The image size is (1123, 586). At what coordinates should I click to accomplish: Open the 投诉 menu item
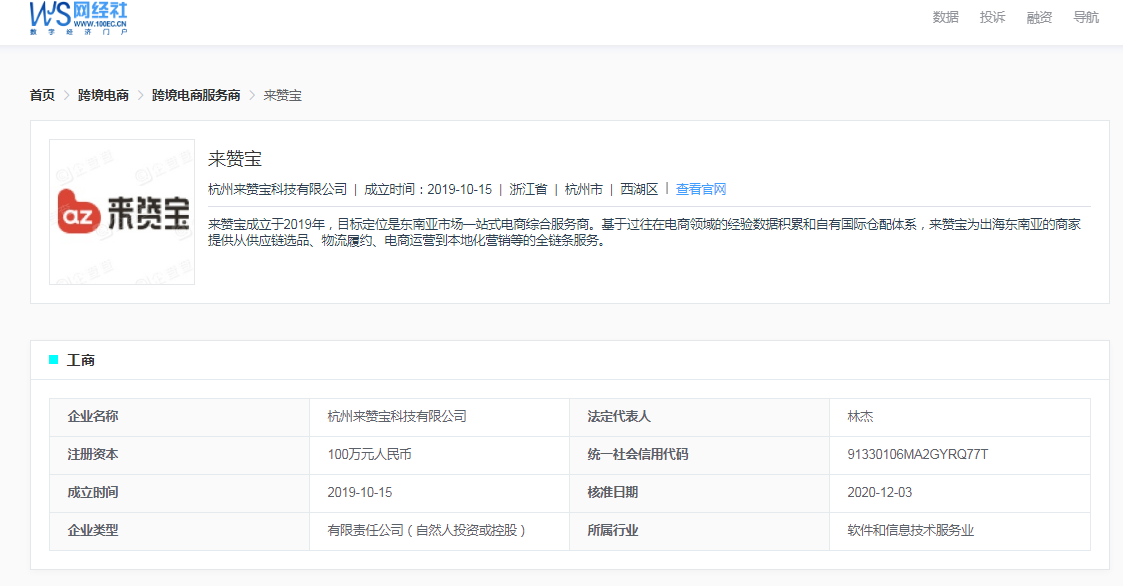click(x=992, y=17)
